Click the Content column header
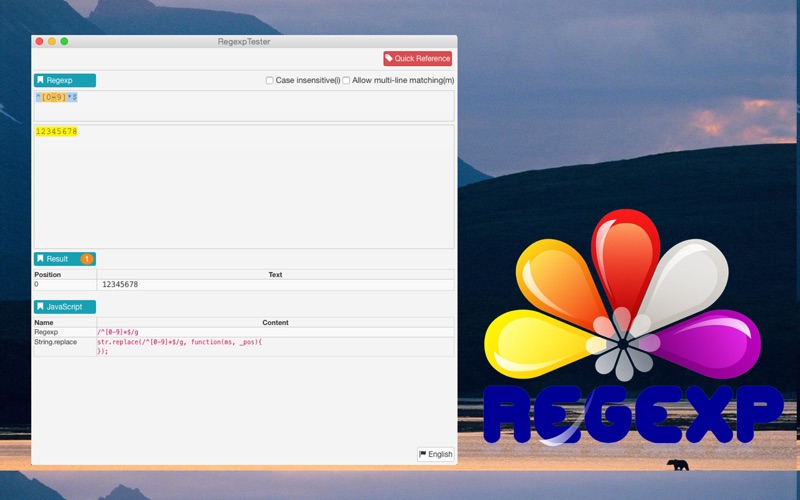This screenshot has height=500, width=800. point(275,322)
